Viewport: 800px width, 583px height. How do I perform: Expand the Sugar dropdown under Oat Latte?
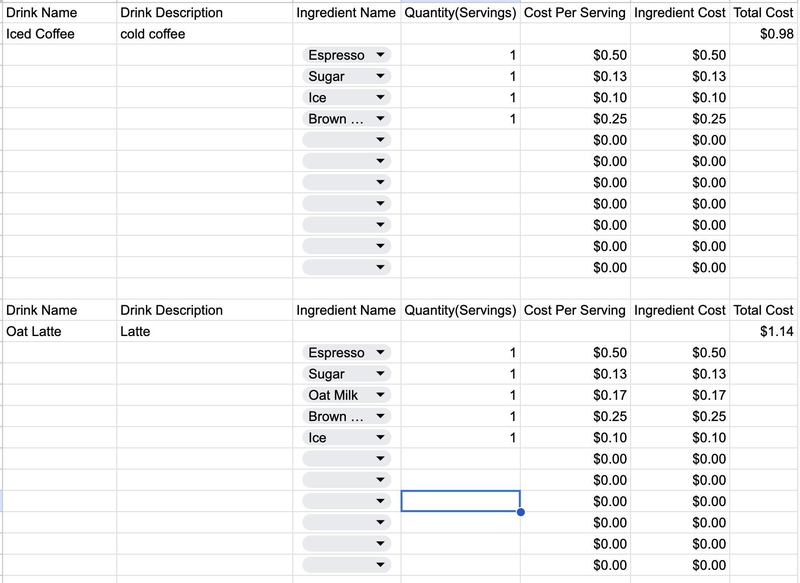pyautogui.click(x=380, y=374)
